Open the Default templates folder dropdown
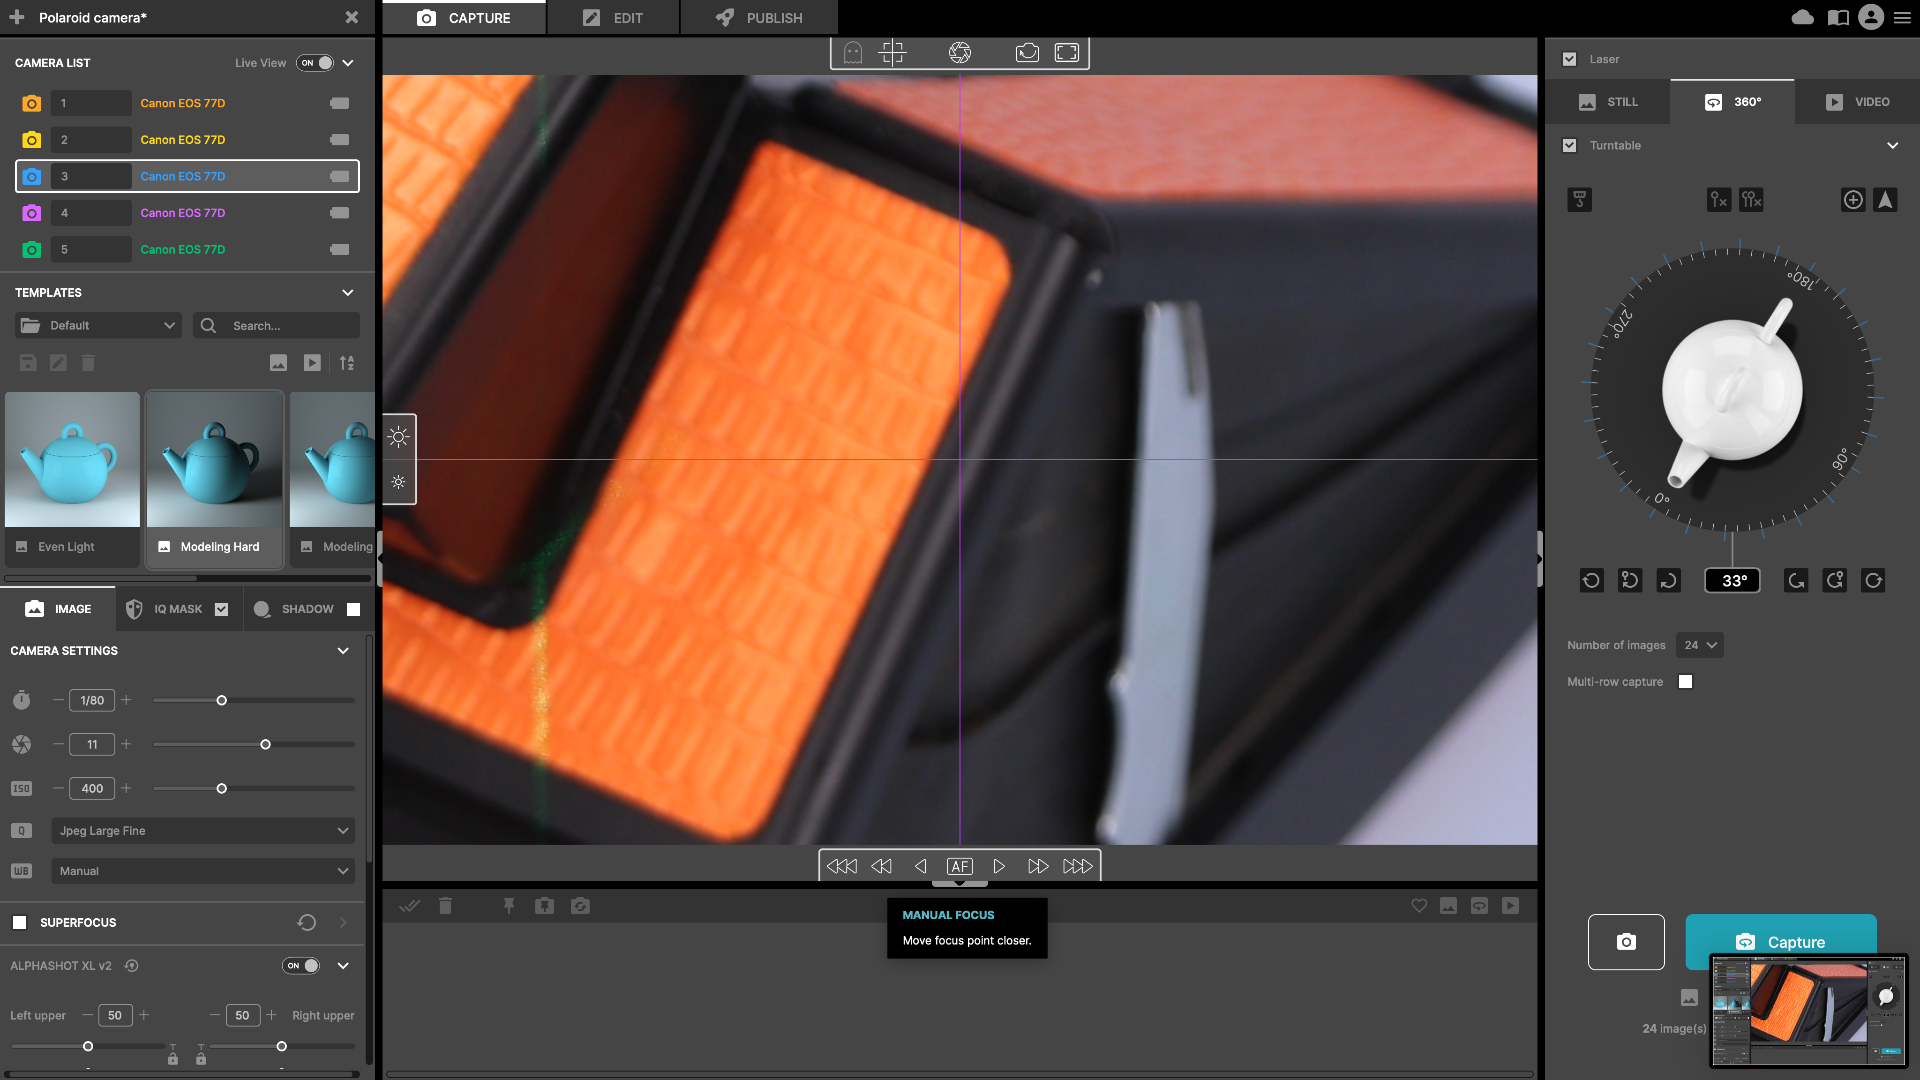 tap(97, 325)
